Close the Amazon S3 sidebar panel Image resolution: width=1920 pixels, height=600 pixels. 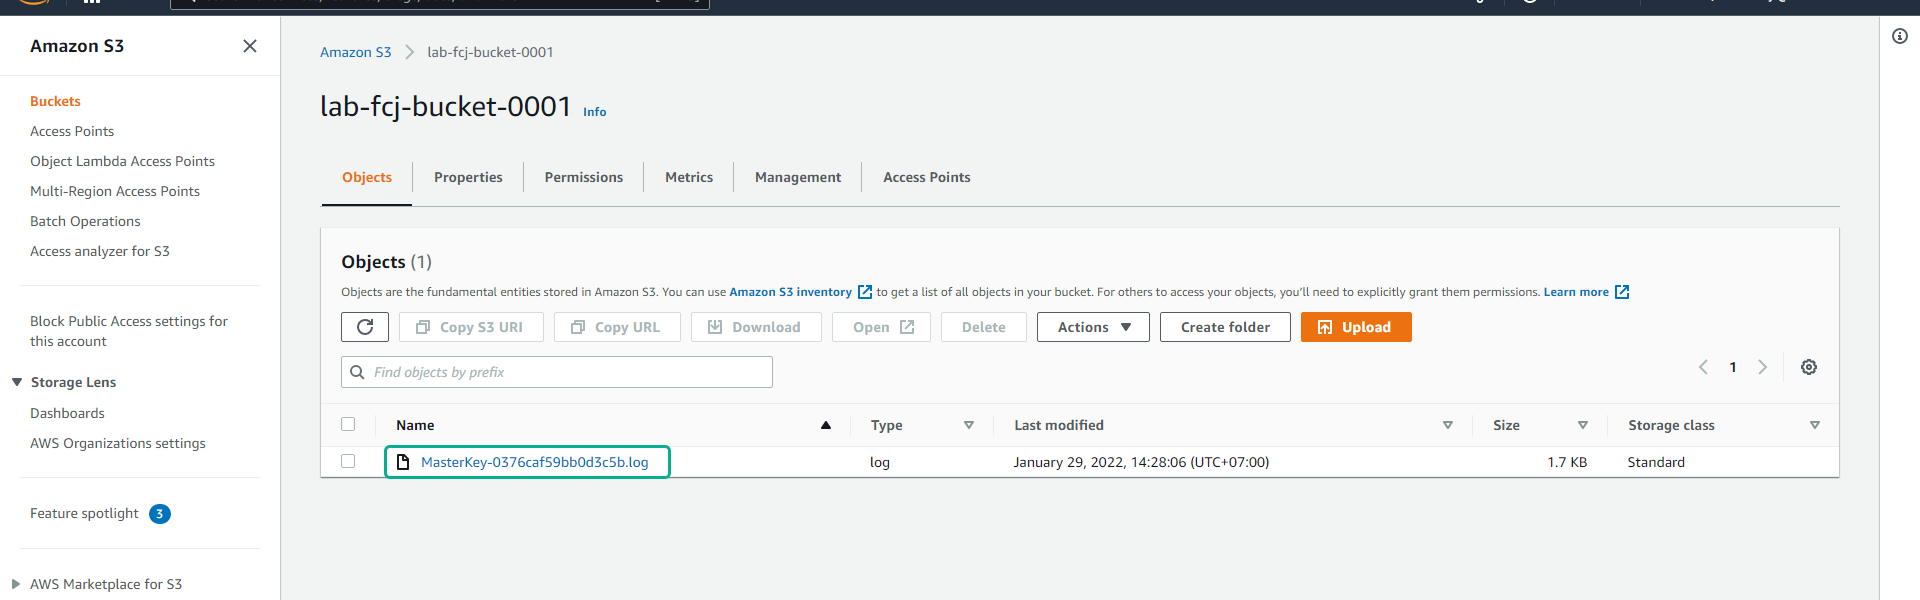[250, 46]
